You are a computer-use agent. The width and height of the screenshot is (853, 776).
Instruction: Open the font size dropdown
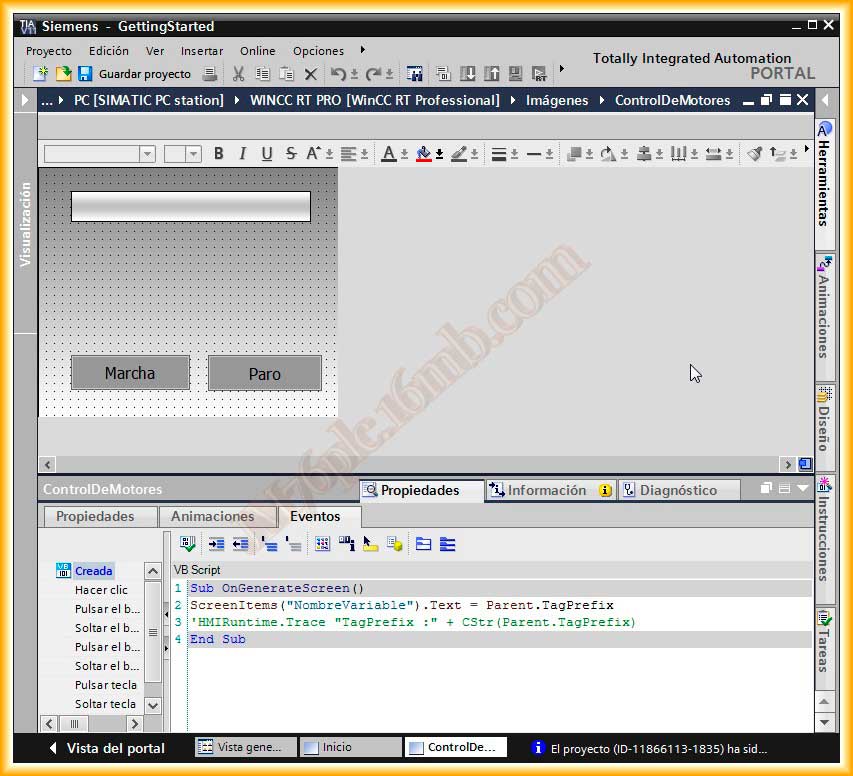tap(193, 154)
